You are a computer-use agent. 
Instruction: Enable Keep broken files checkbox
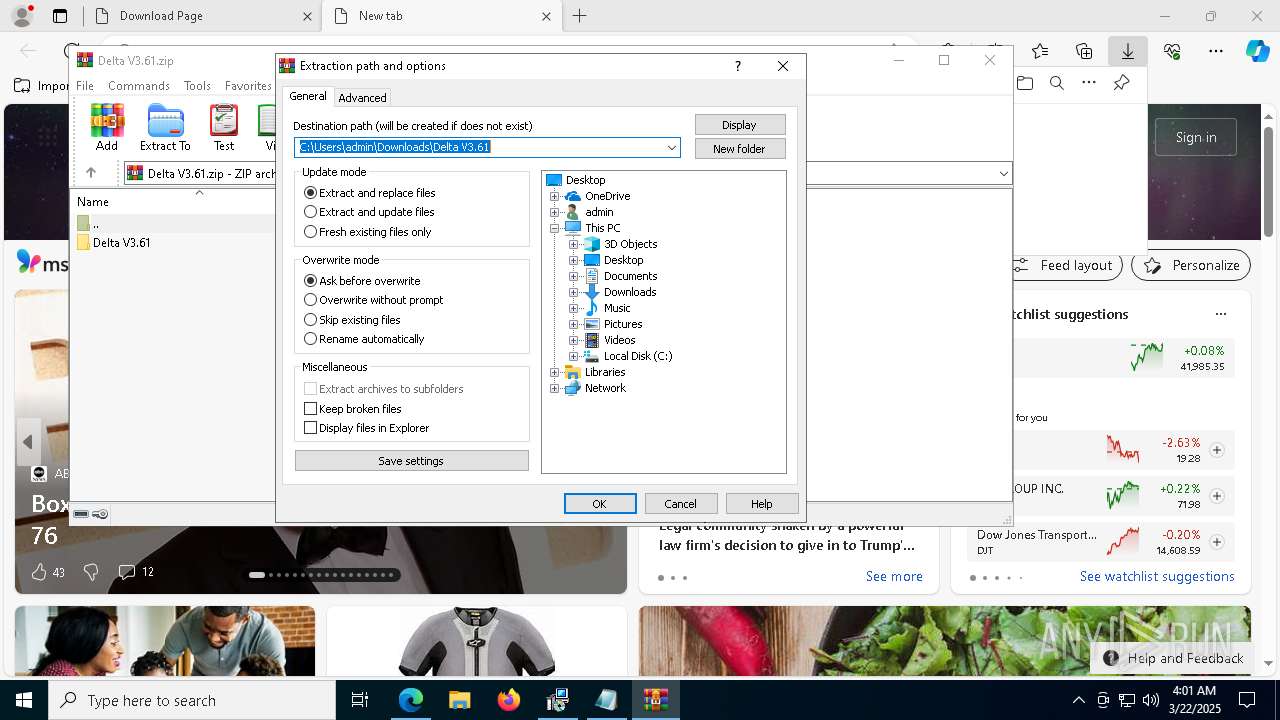(310, 409)
